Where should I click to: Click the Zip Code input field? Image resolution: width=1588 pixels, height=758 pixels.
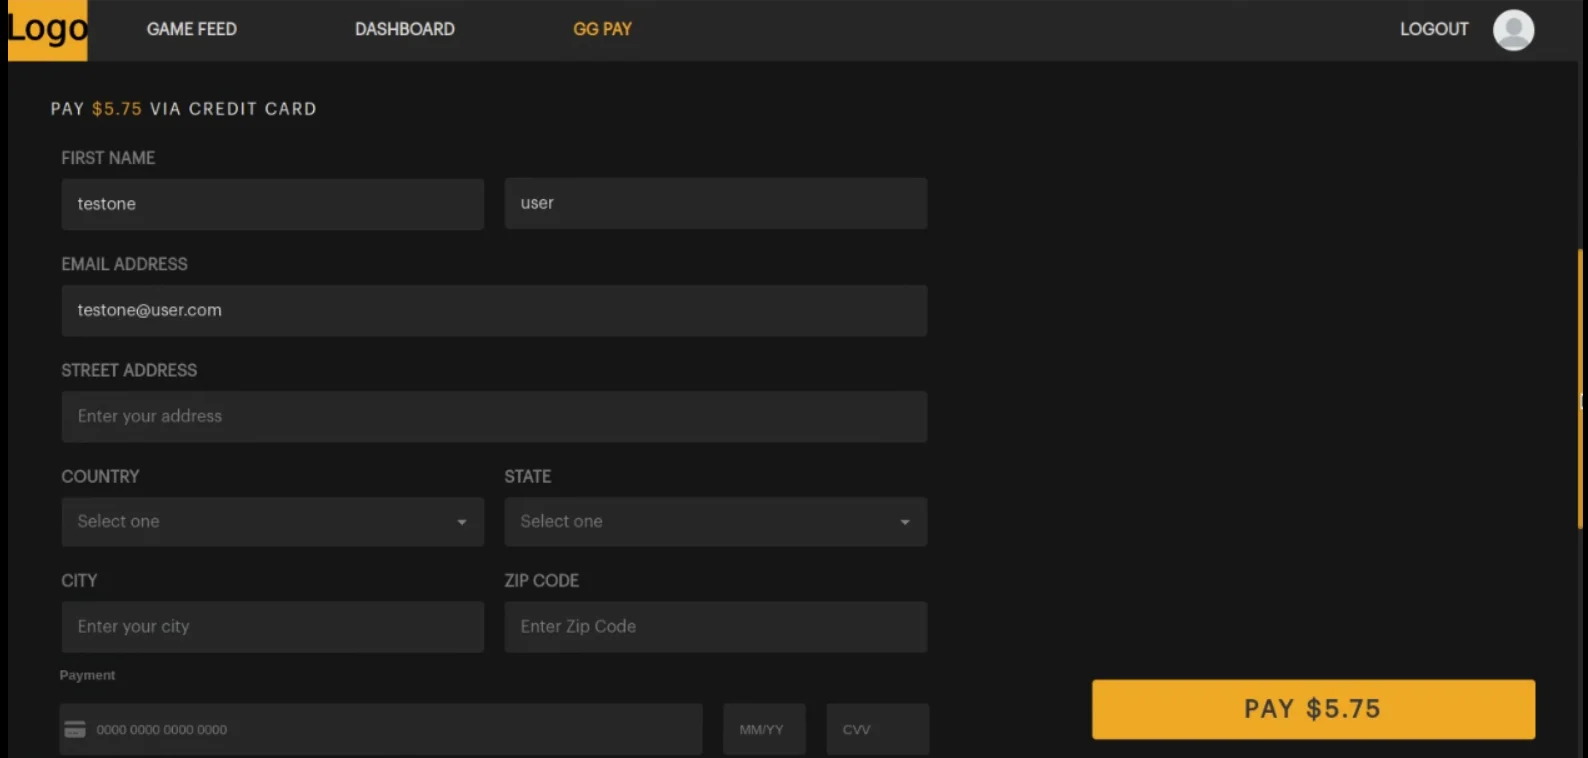coord(715,627)
